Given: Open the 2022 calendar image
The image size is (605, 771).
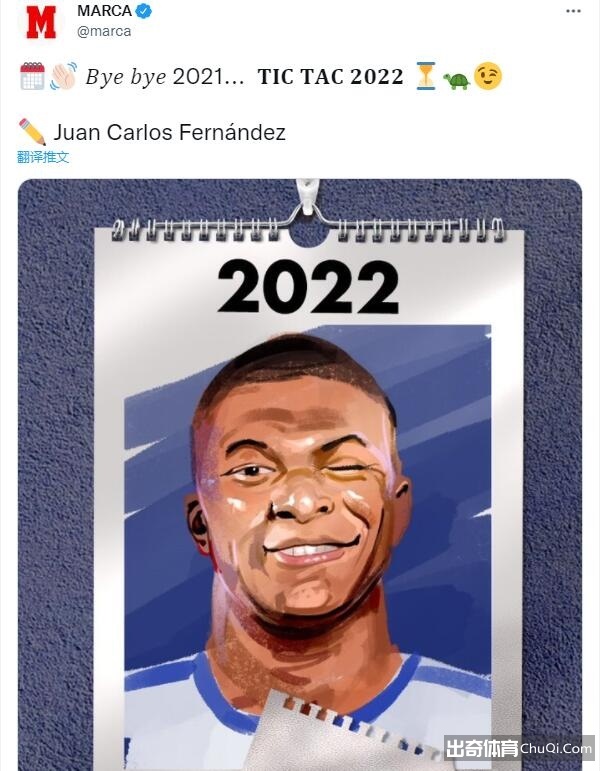Looking at the screenshot, I should 300,474.
